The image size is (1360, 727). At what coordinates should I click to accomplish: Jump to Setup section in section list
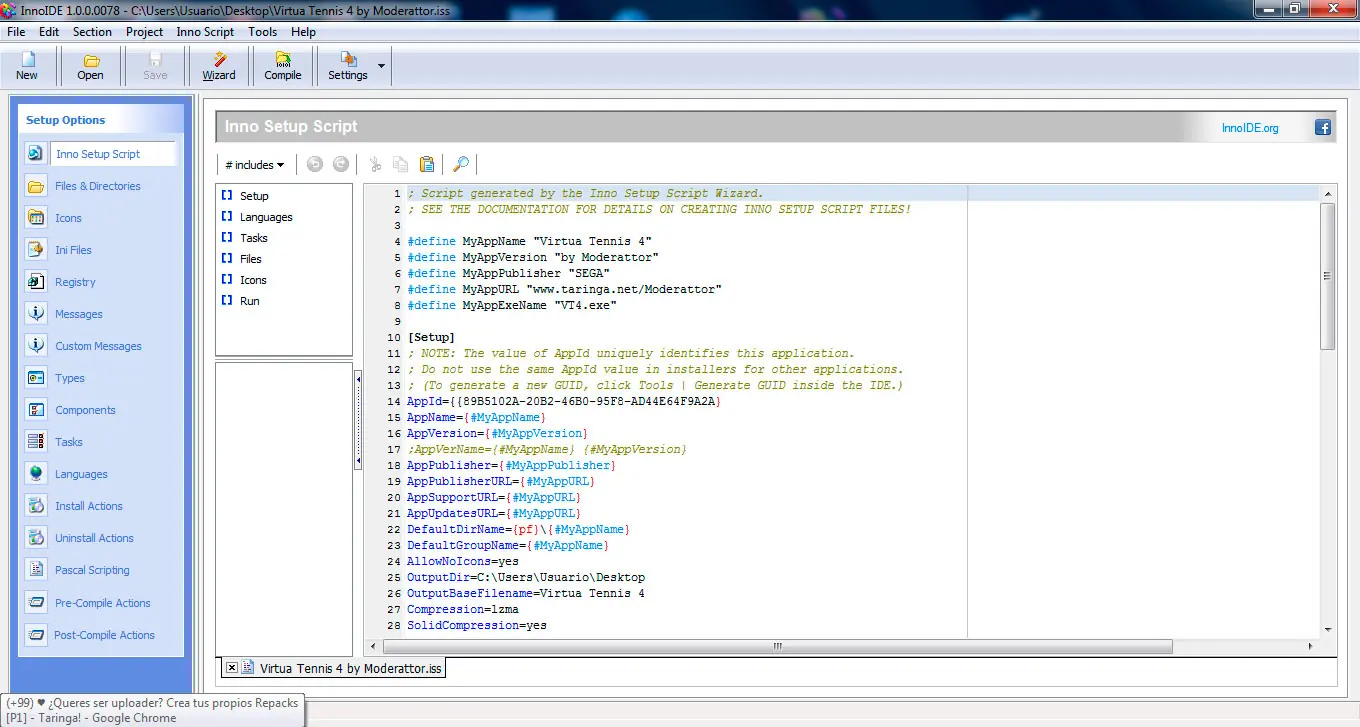254,196
